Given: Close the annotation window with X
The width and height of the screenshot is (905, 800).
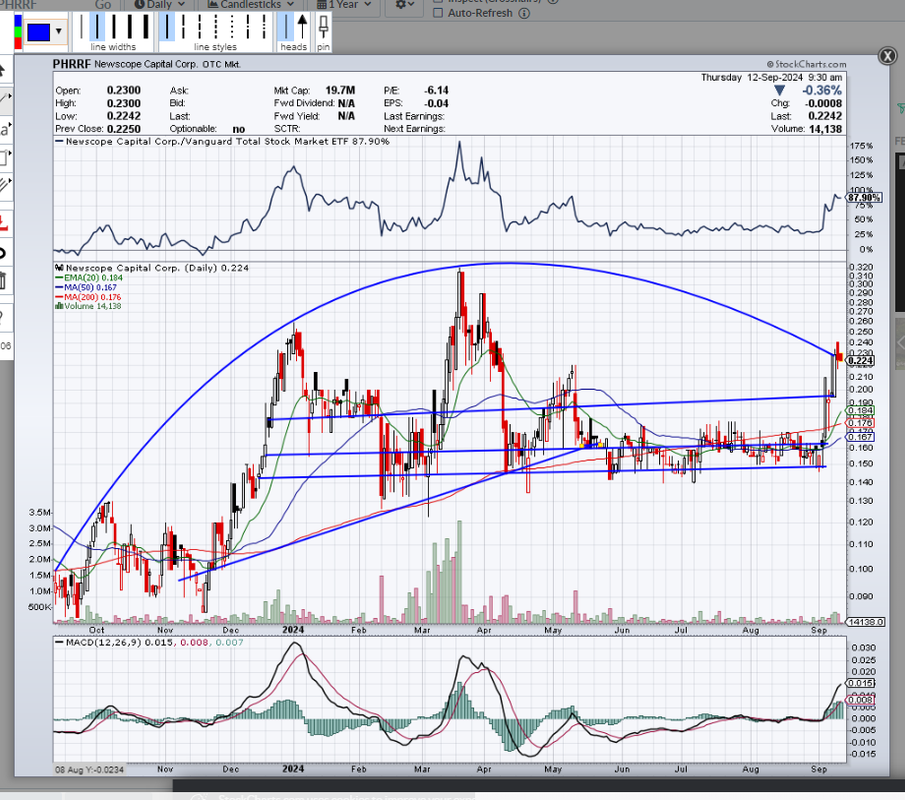Looking at the screenshot, I should point(887,56).
